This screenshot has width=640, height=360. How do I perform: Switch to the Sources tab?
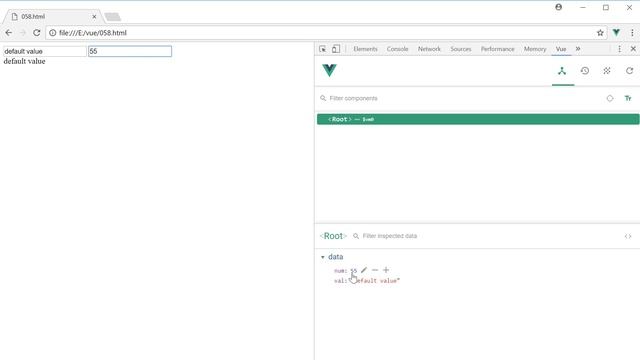click(x=460, y=49)
